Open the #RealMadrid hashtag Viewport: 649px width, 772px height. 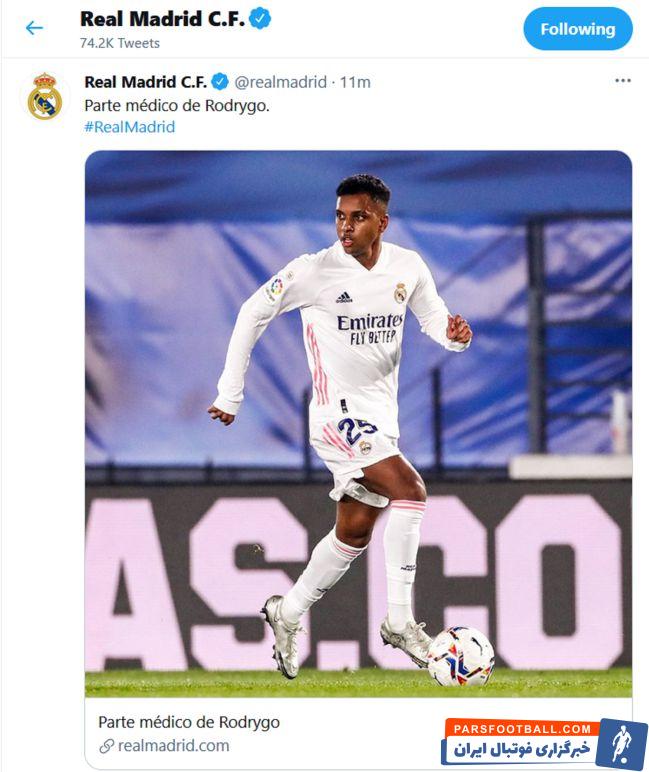coord(130,127)
